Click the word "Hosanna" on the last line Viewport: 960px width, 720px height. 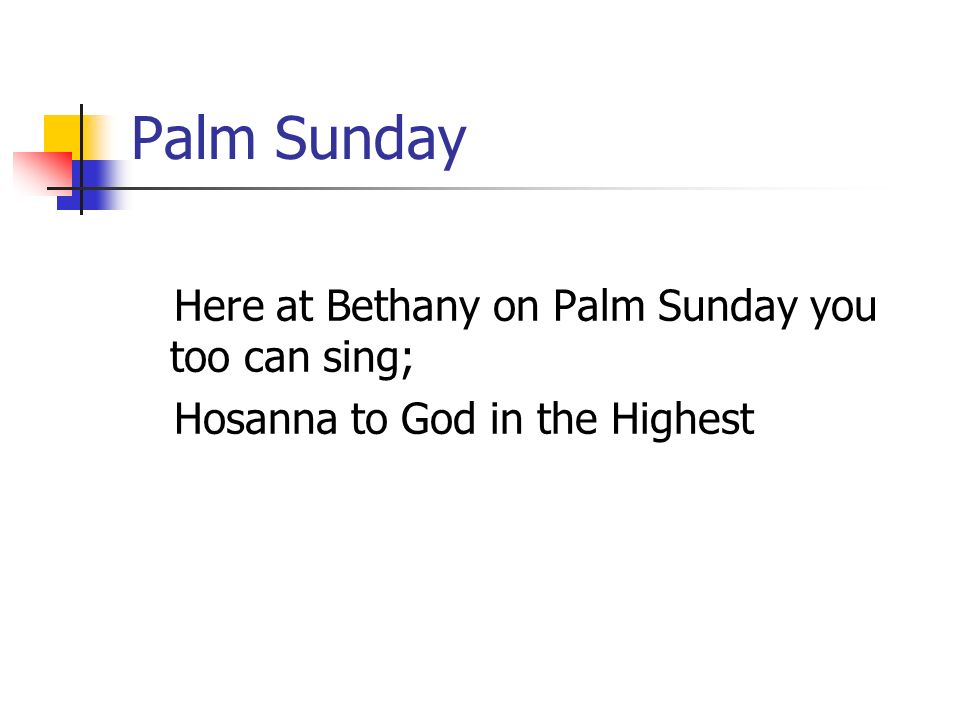click(x=256, y=420)
